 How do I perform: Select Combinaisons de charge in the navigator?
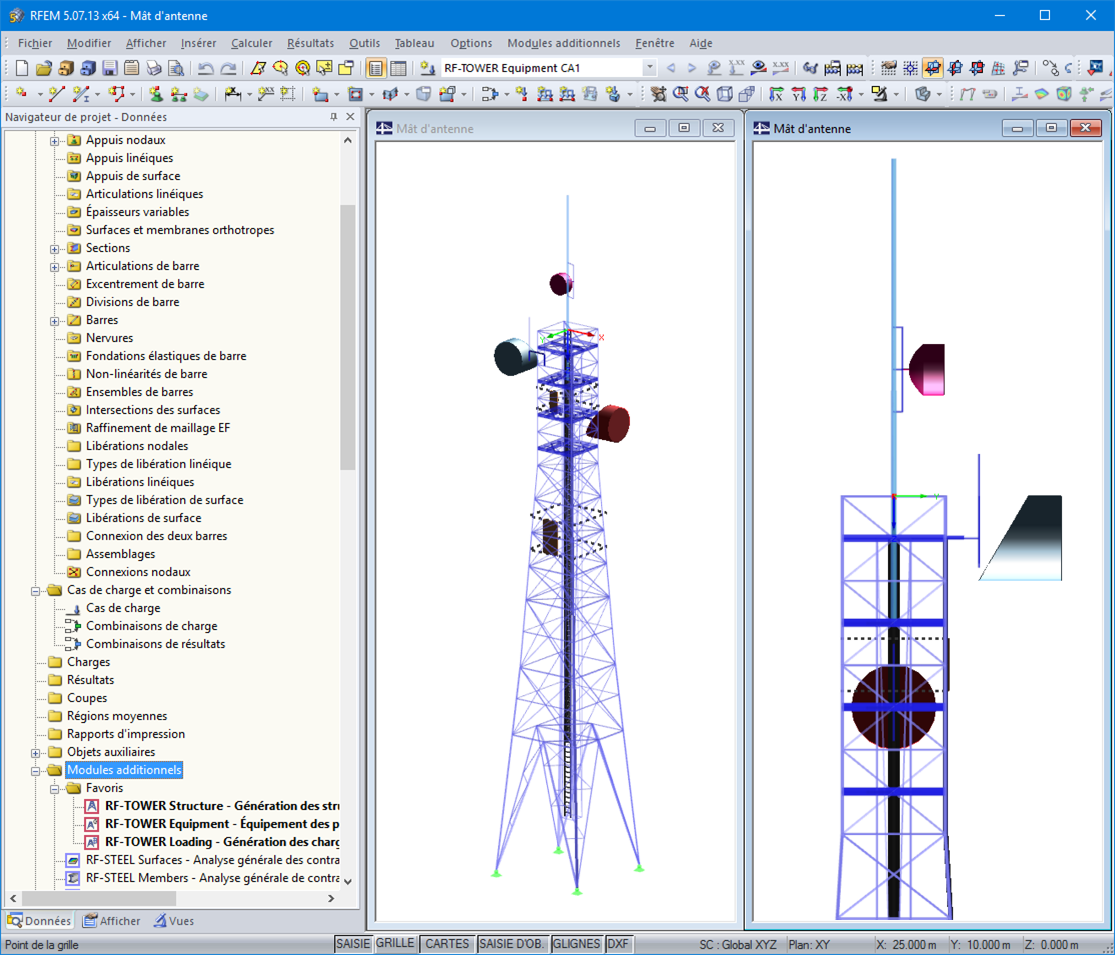pyautogui.click(x=153, y=626)
